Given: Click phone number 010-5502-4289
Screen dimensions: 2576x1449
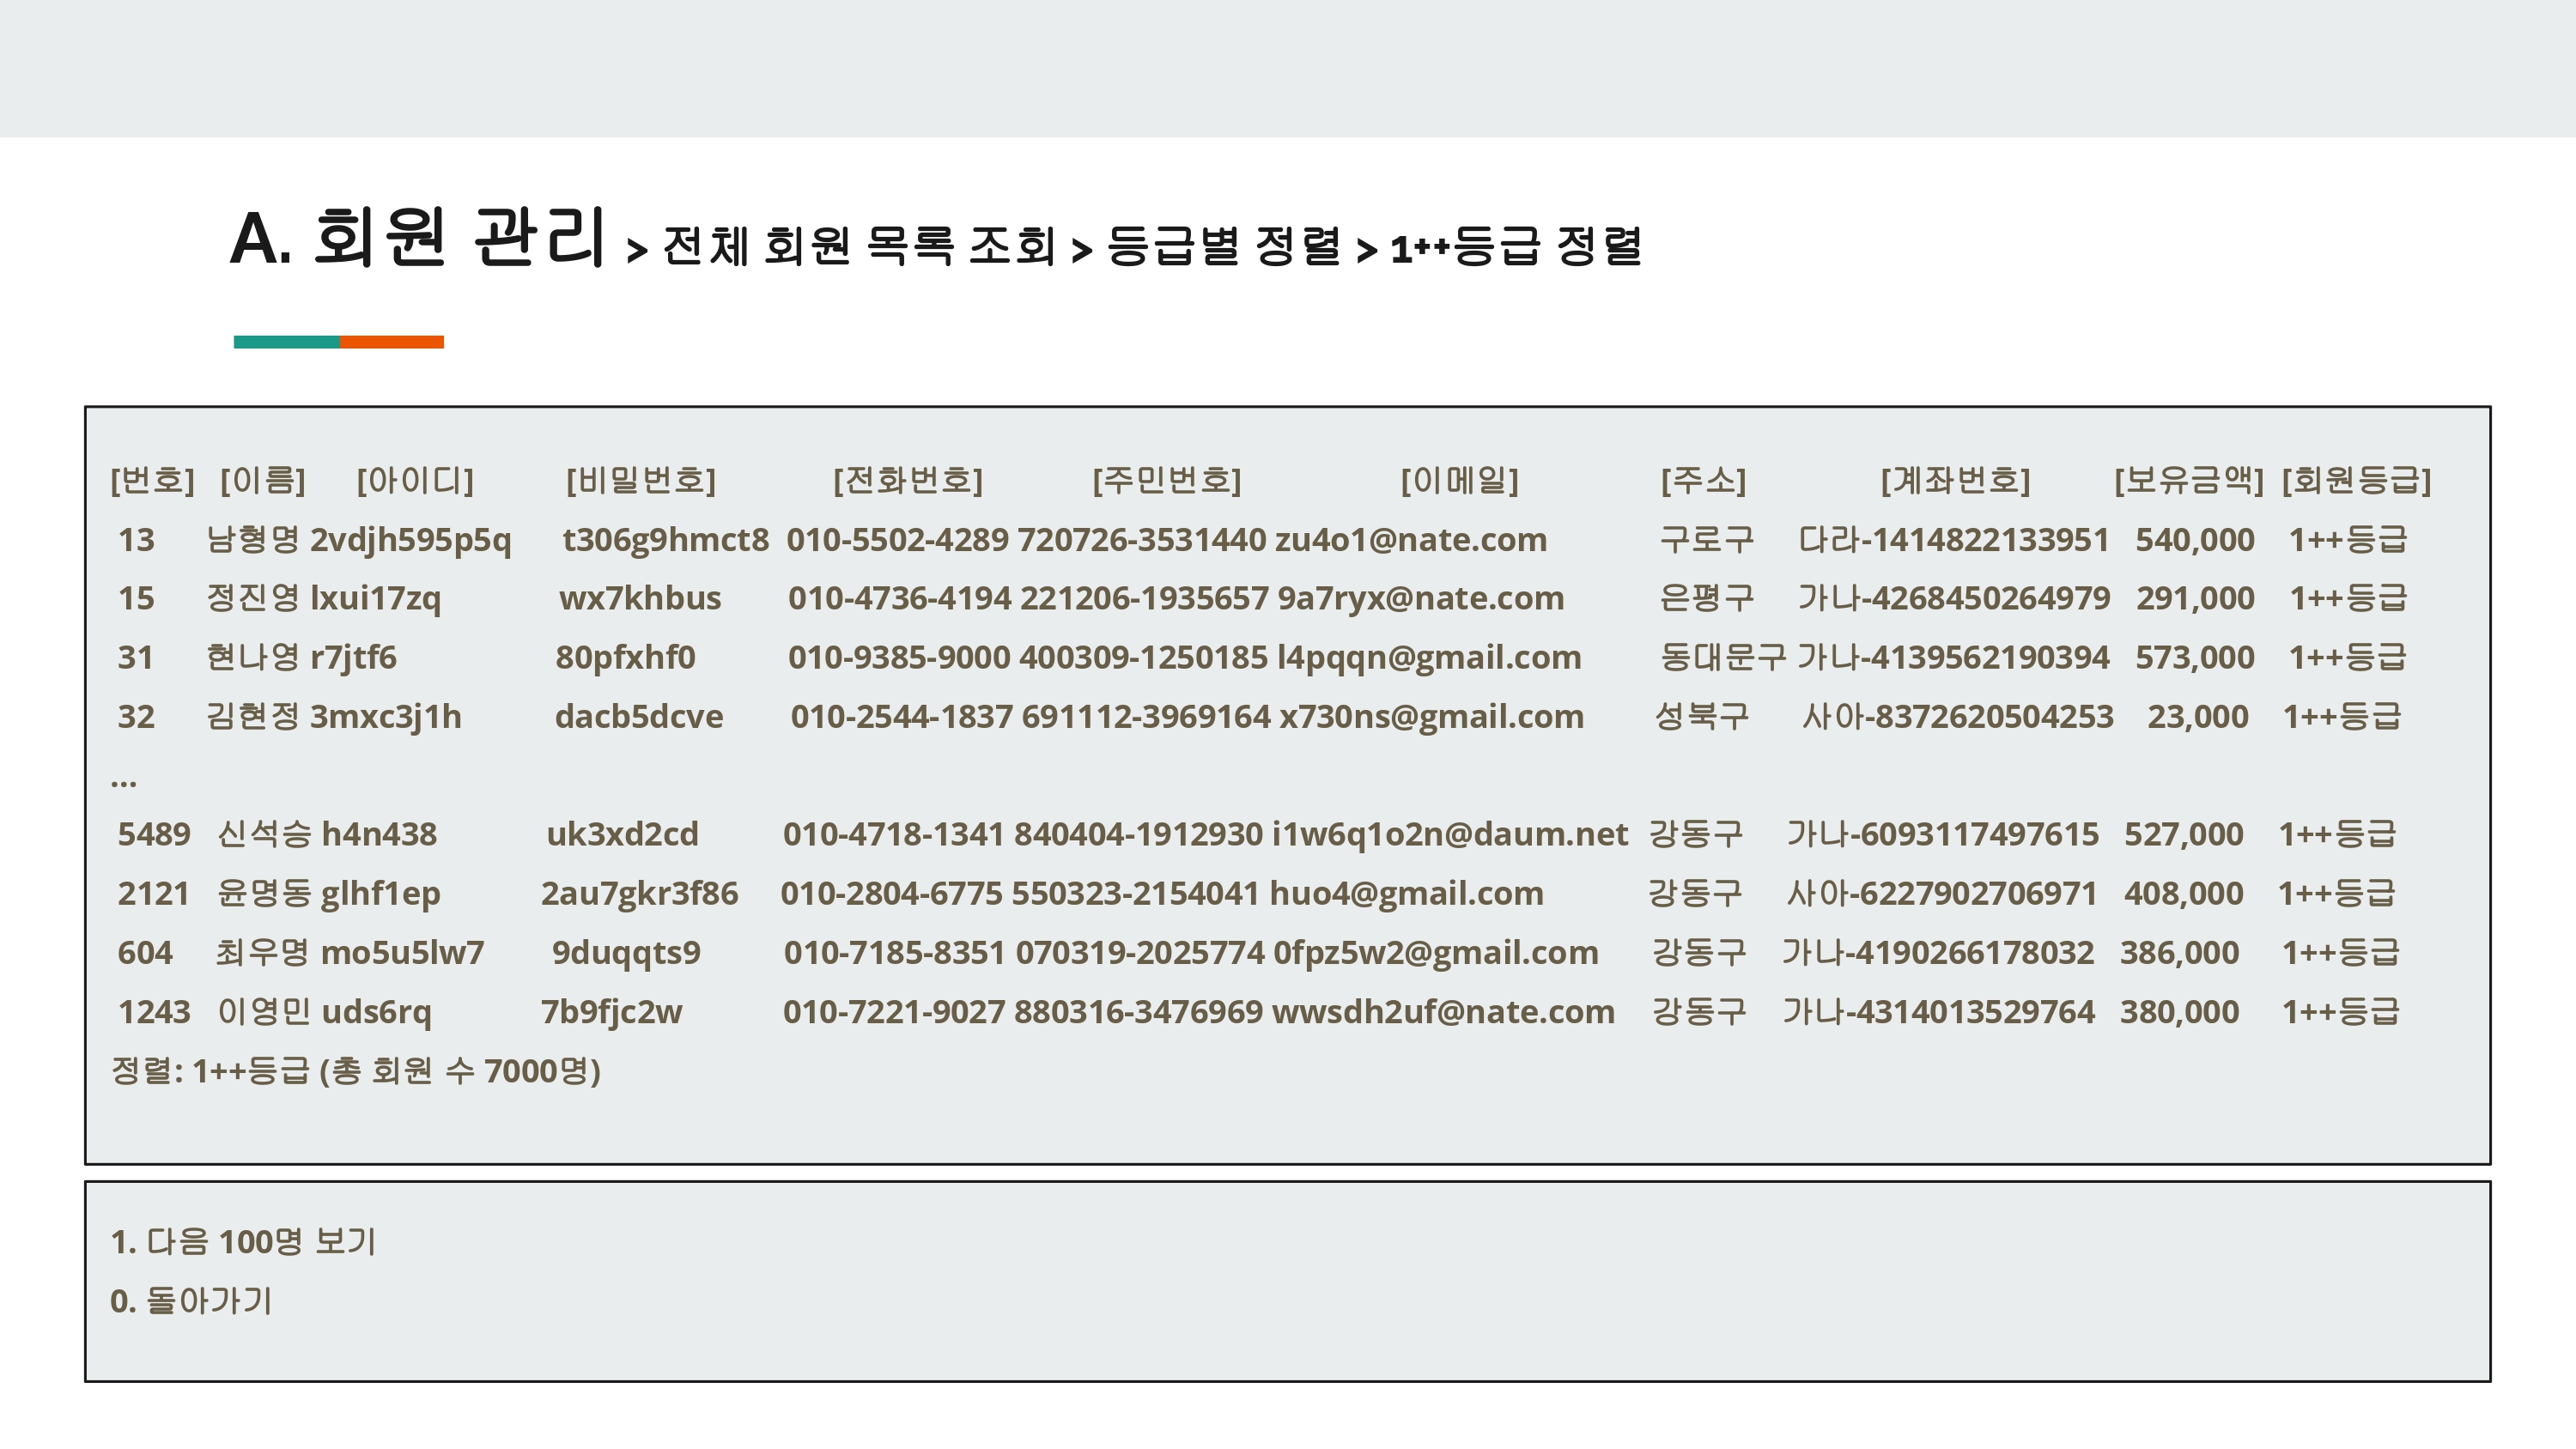Looking at the screenshot, I should [898, 539].
